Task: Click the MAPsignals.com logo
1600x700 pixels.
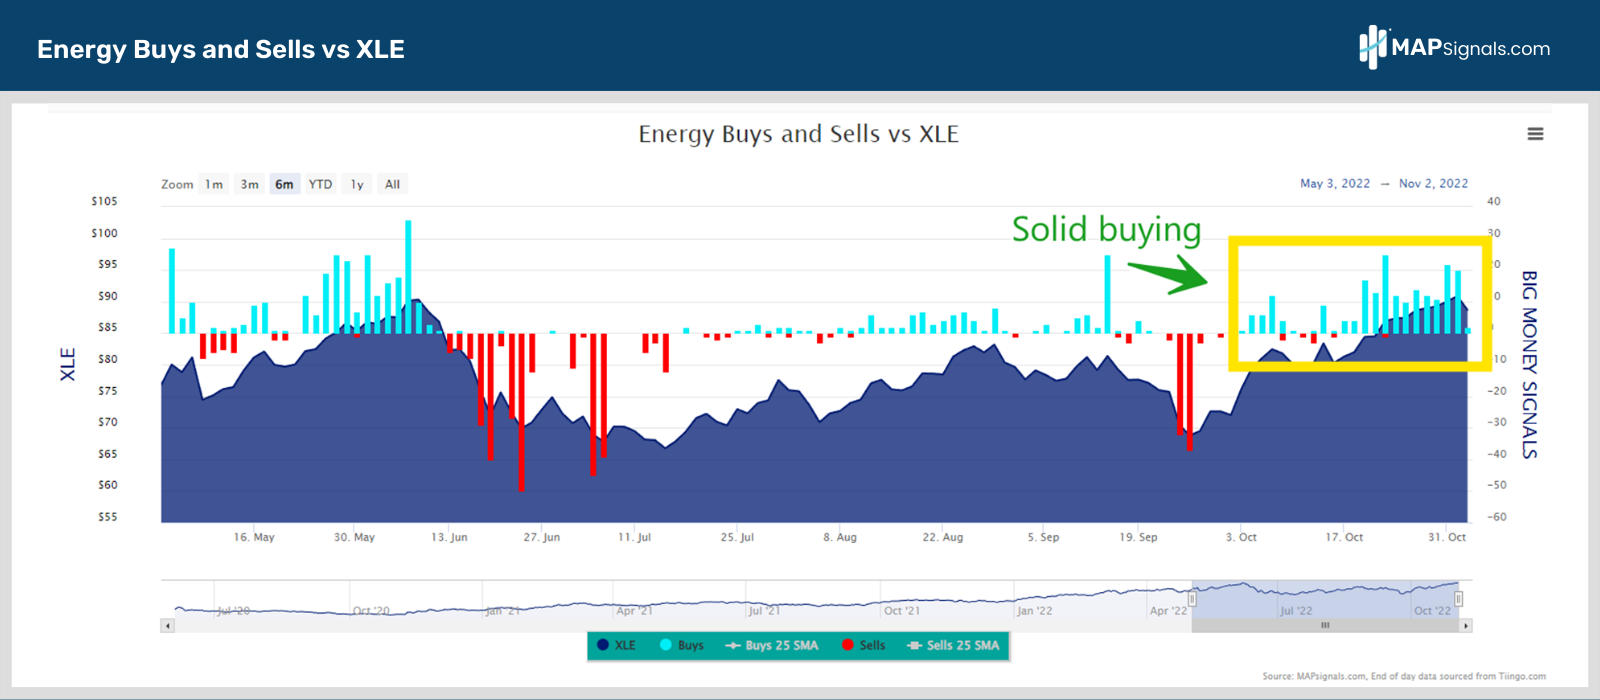Action: click(x=1455, y=47)
